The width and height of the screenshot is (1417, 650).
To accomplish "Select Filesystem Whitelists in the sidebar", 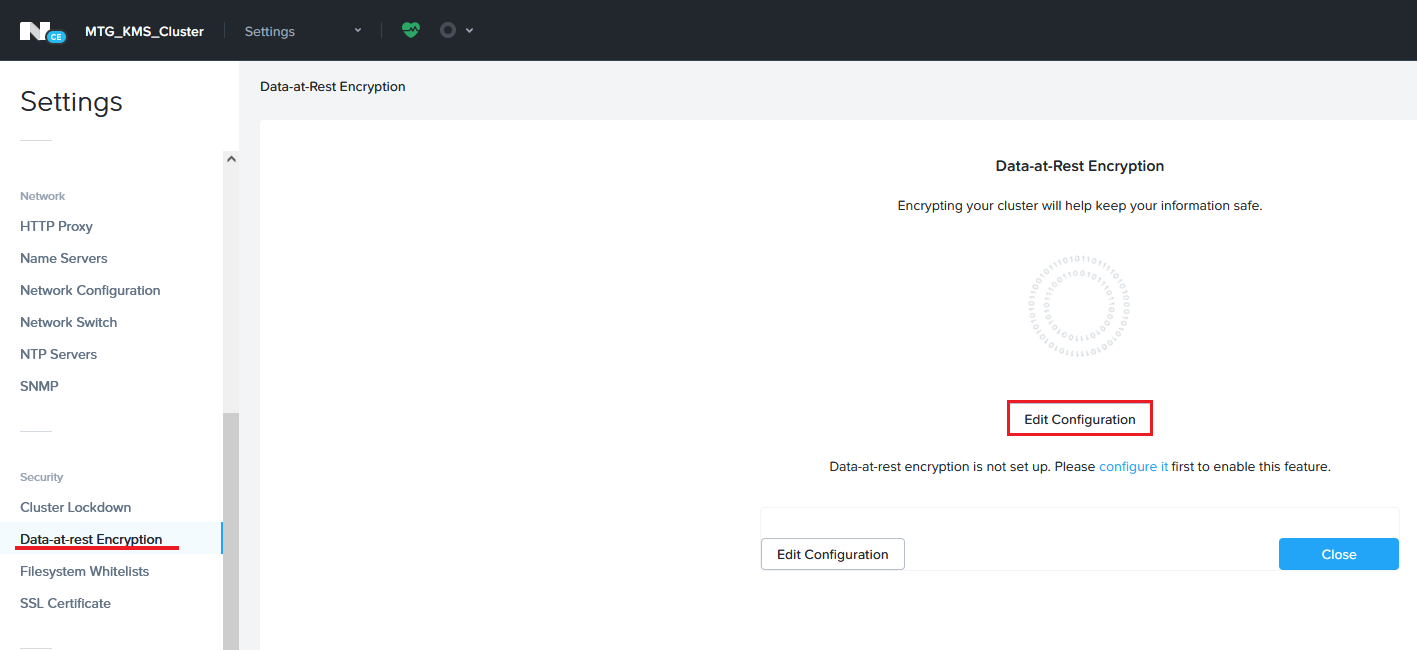I will click(x=84, y=571).
